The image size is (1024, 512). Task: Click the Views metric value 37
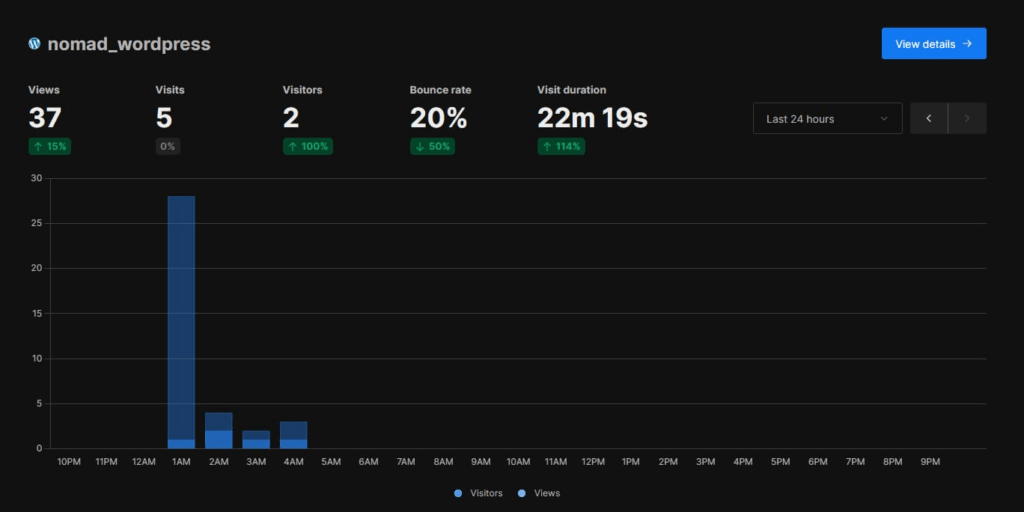click(45, 118)
